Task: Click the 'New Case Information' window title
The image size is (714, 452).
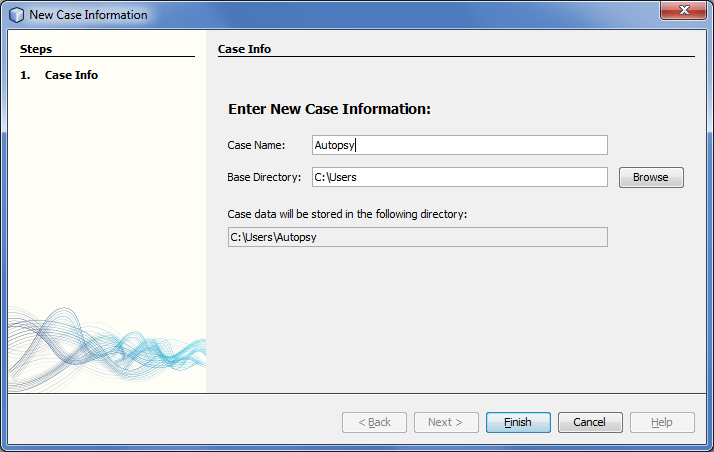Action: [88, 15]
